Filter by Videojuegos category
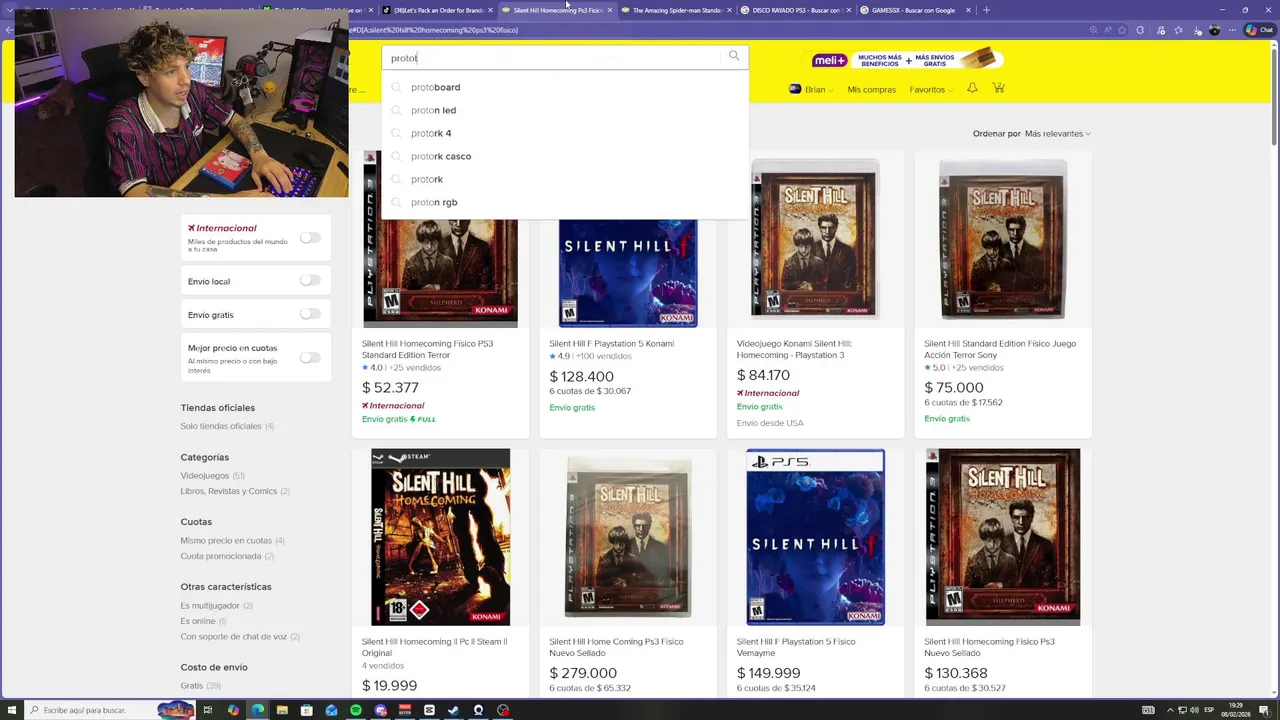This screenshot has width=1280, height=720. (204, 475)
